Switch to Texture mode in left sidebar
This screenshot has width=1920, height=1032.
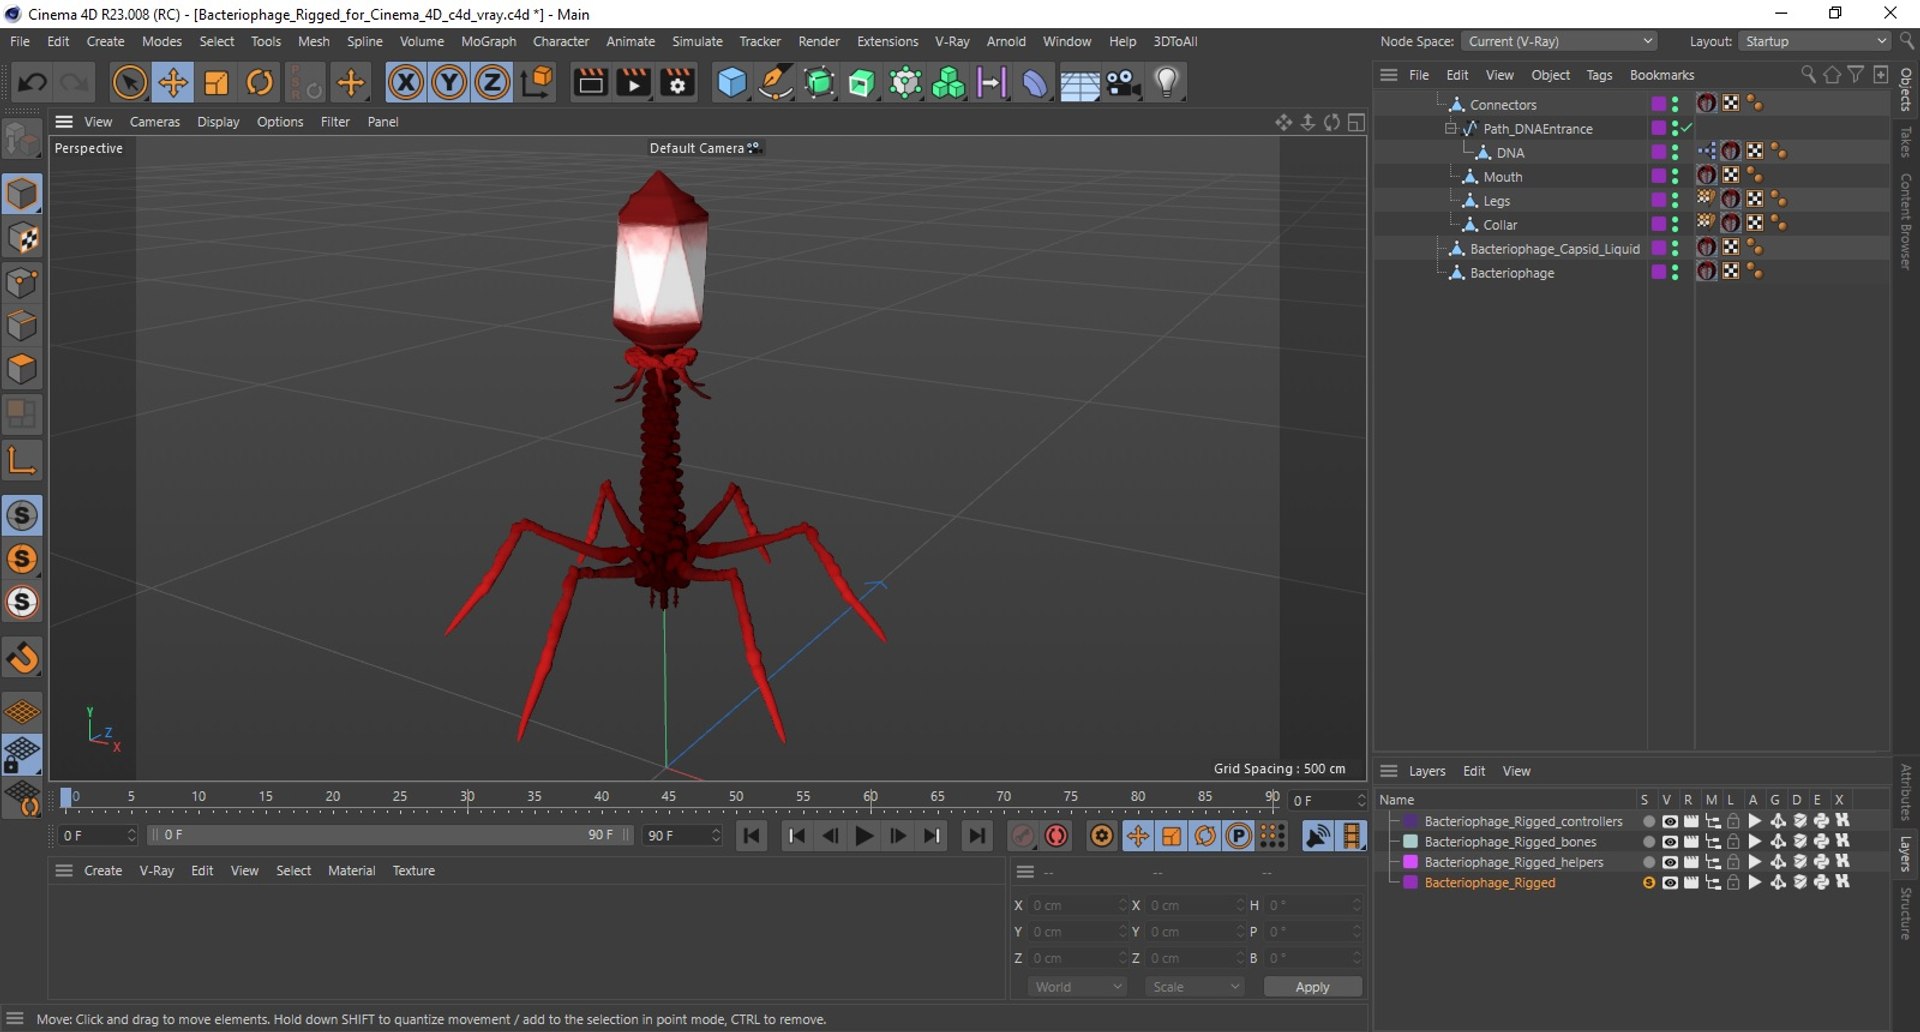point(22,238)
